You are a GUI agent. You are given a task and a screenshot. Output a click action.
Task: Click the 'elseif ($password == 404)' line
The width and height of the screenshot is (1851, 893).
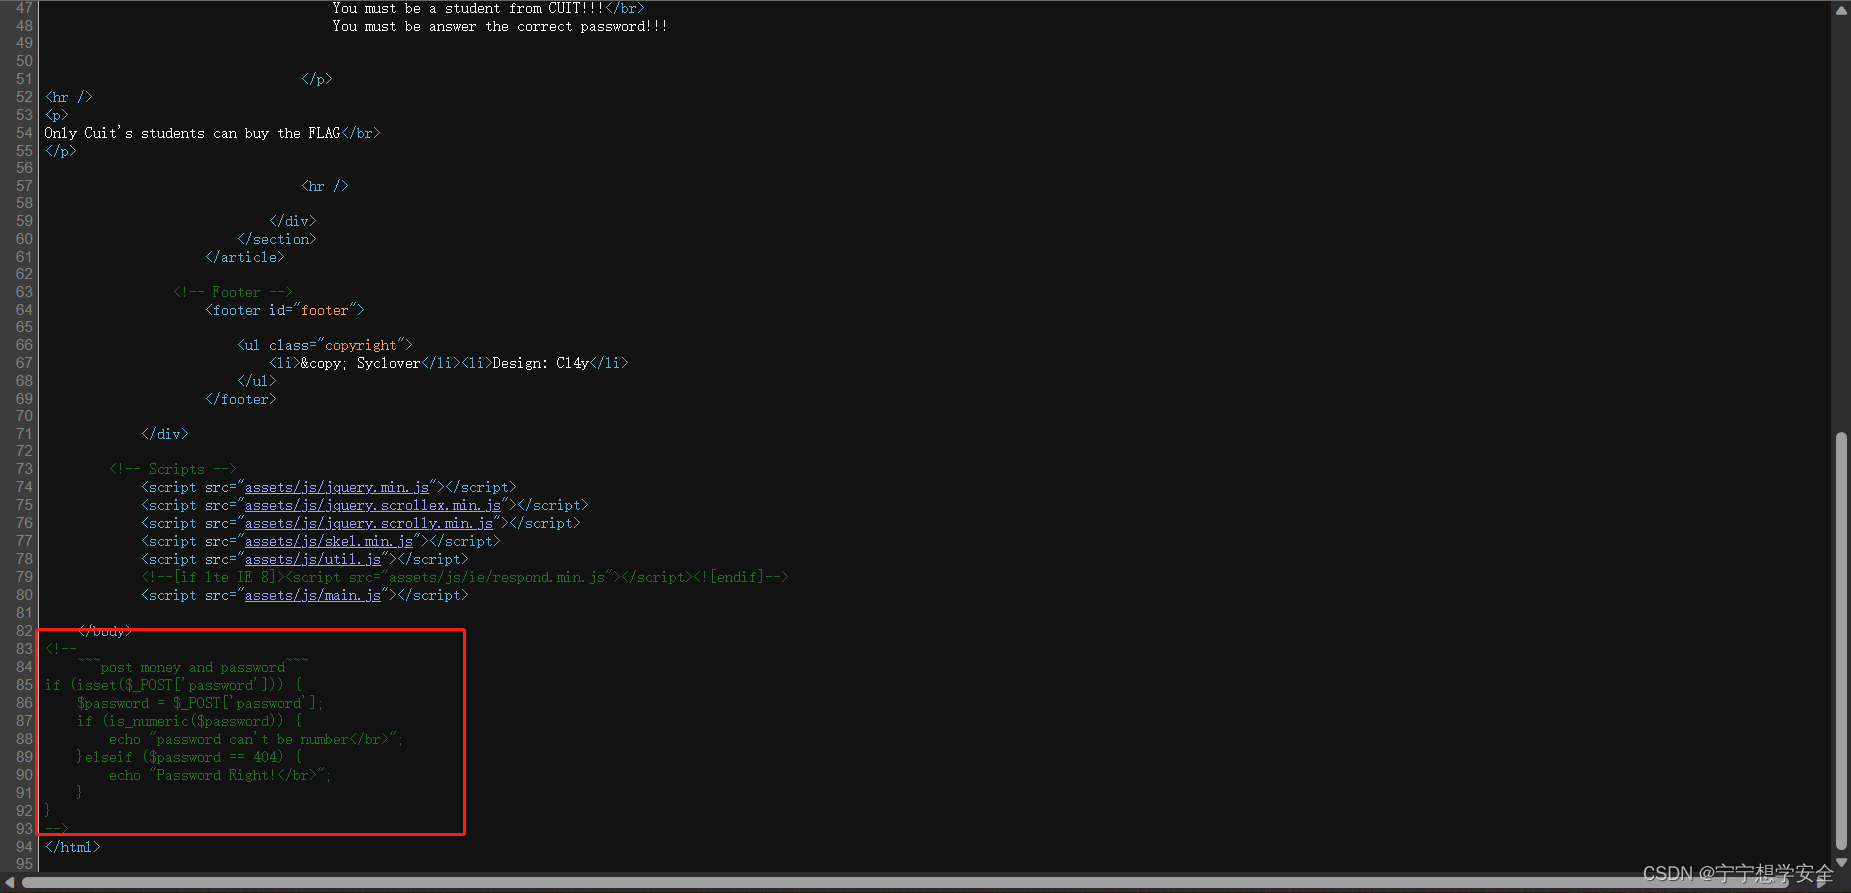tap(189, 757)
